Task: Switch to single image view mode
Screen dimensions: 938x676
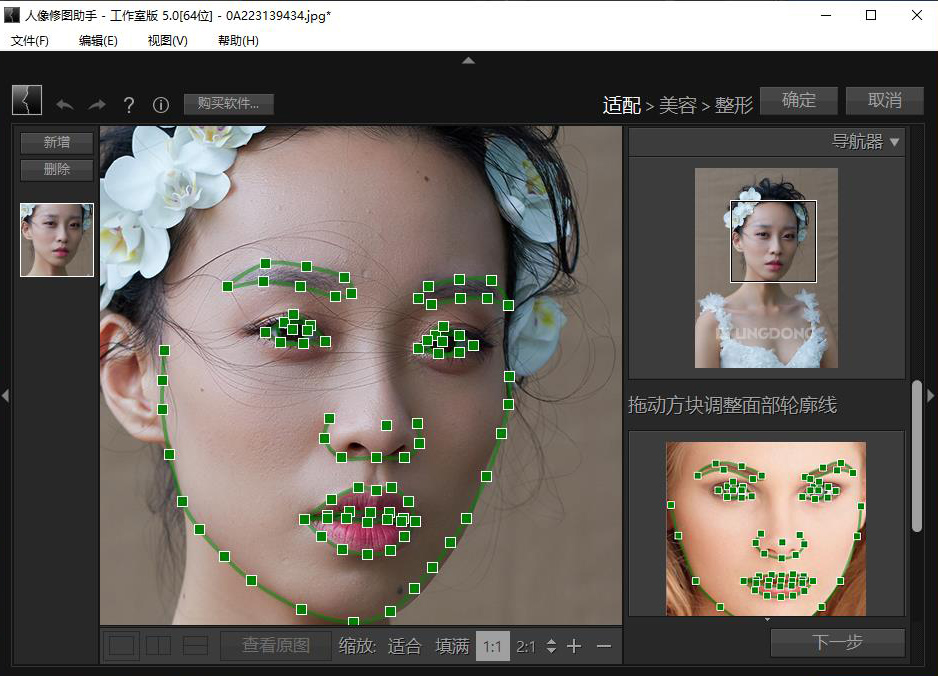Action: 122,646
